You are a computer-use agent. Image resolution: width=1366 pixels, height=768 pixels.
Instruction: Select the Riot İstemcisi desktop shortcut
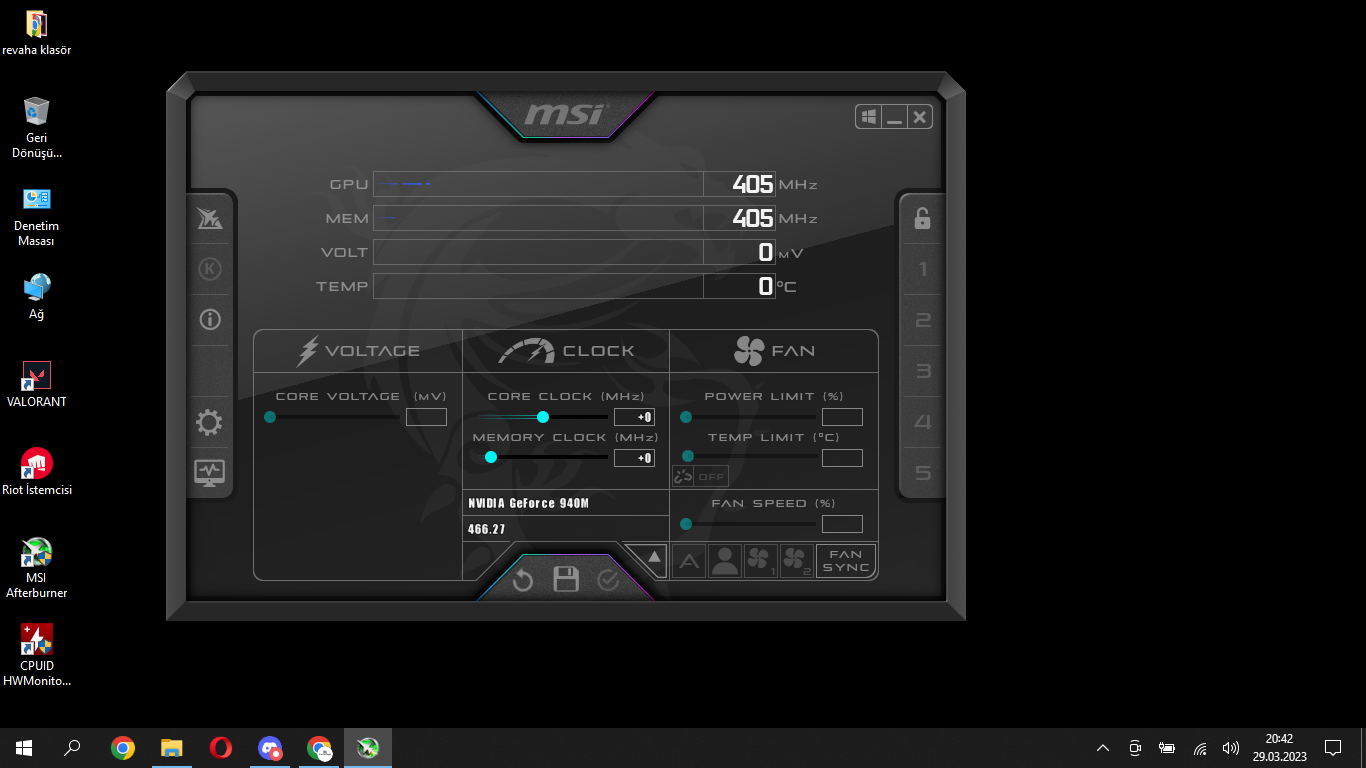tap(37, 472)
